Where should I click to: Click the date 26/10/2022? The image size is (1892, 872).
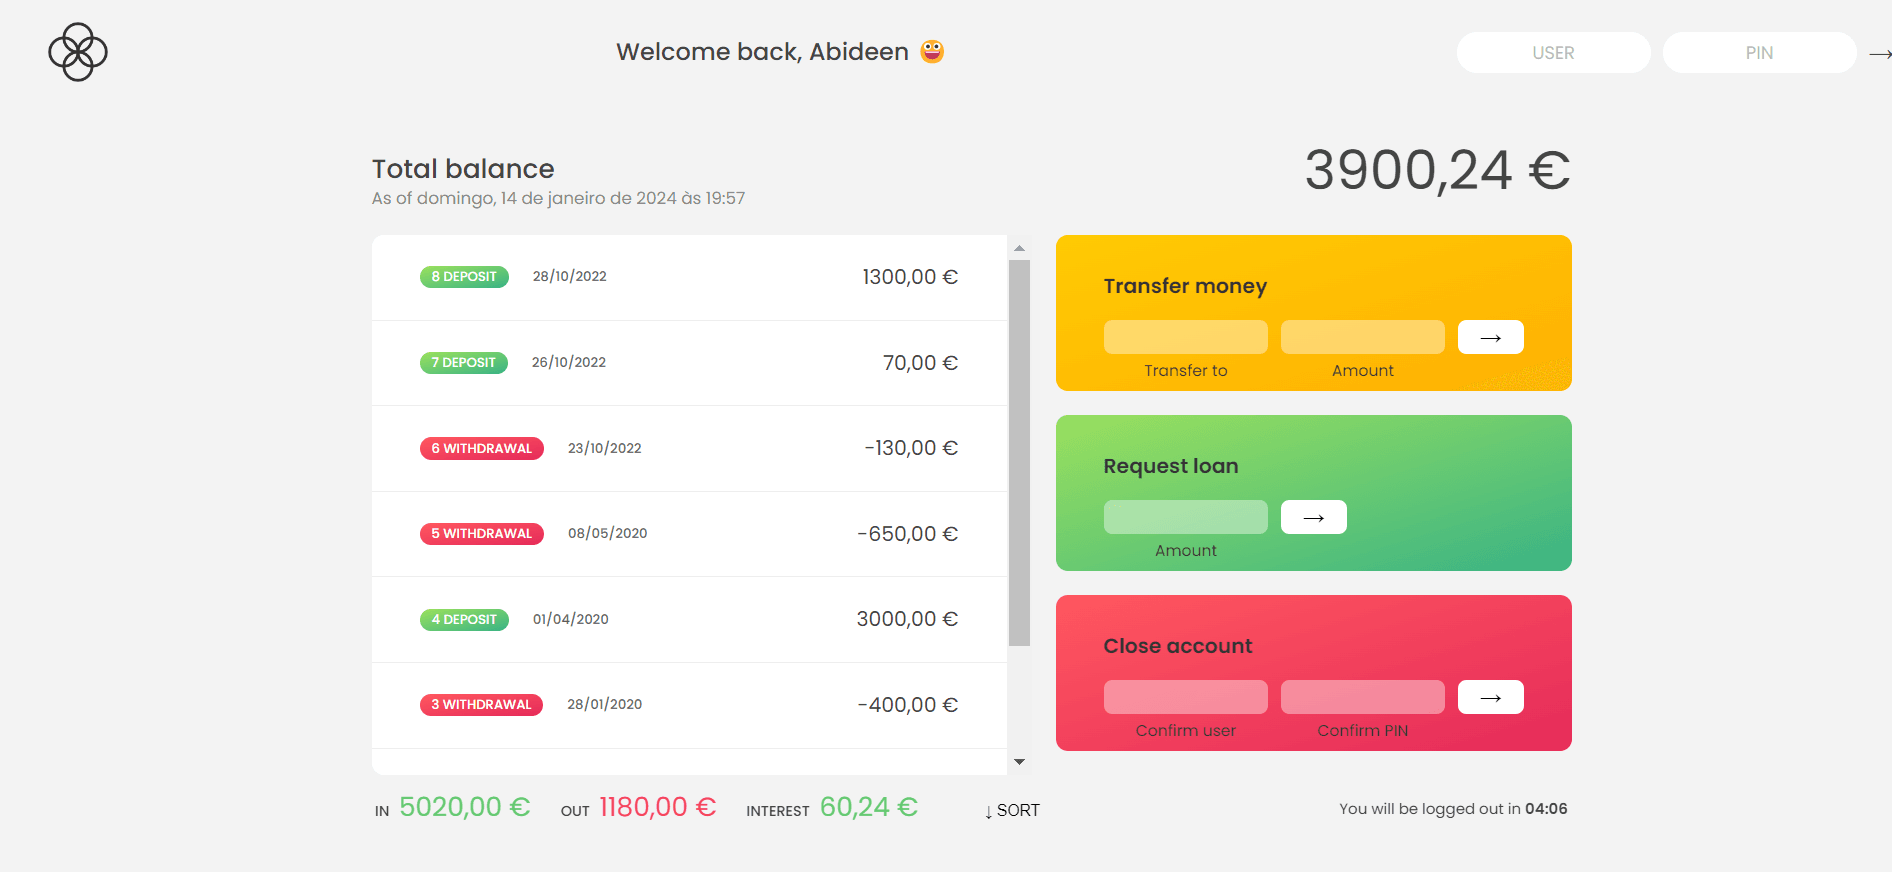568,363
